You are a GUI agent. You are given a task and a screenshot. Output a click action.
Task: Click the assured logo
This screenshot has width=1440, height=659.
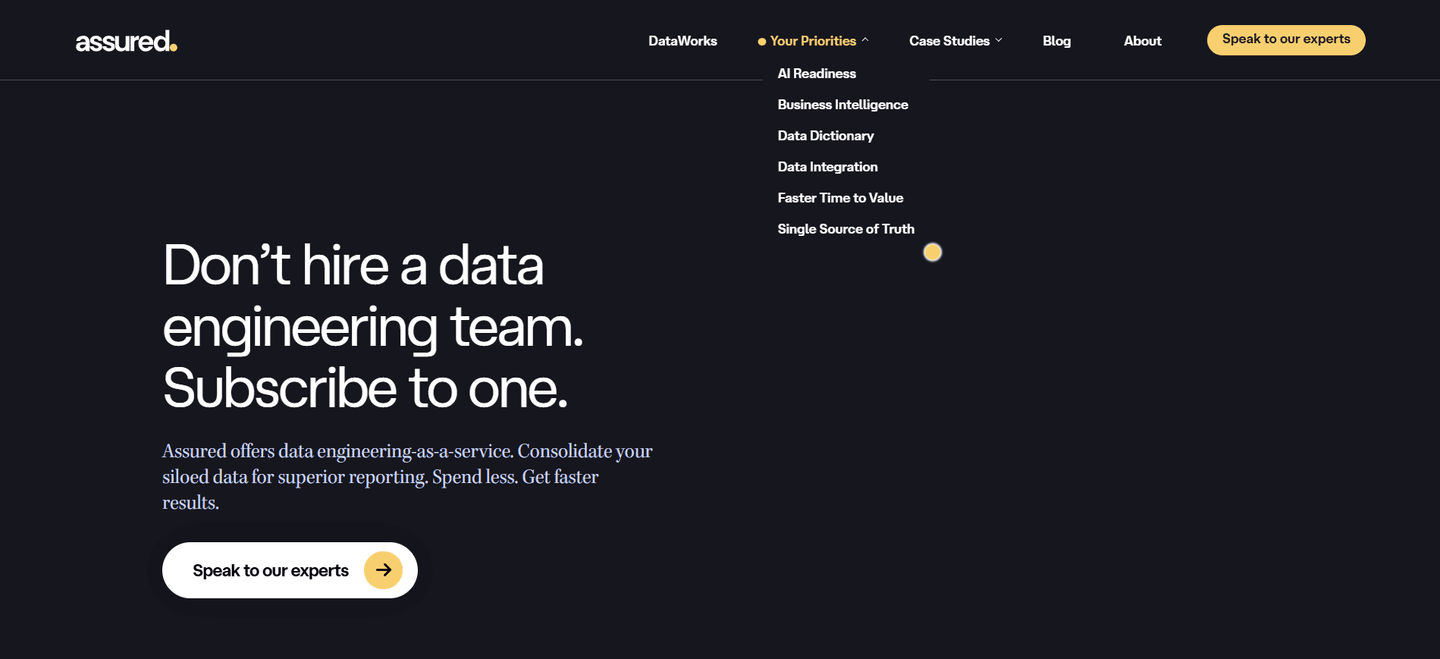[x=127, y=41]
